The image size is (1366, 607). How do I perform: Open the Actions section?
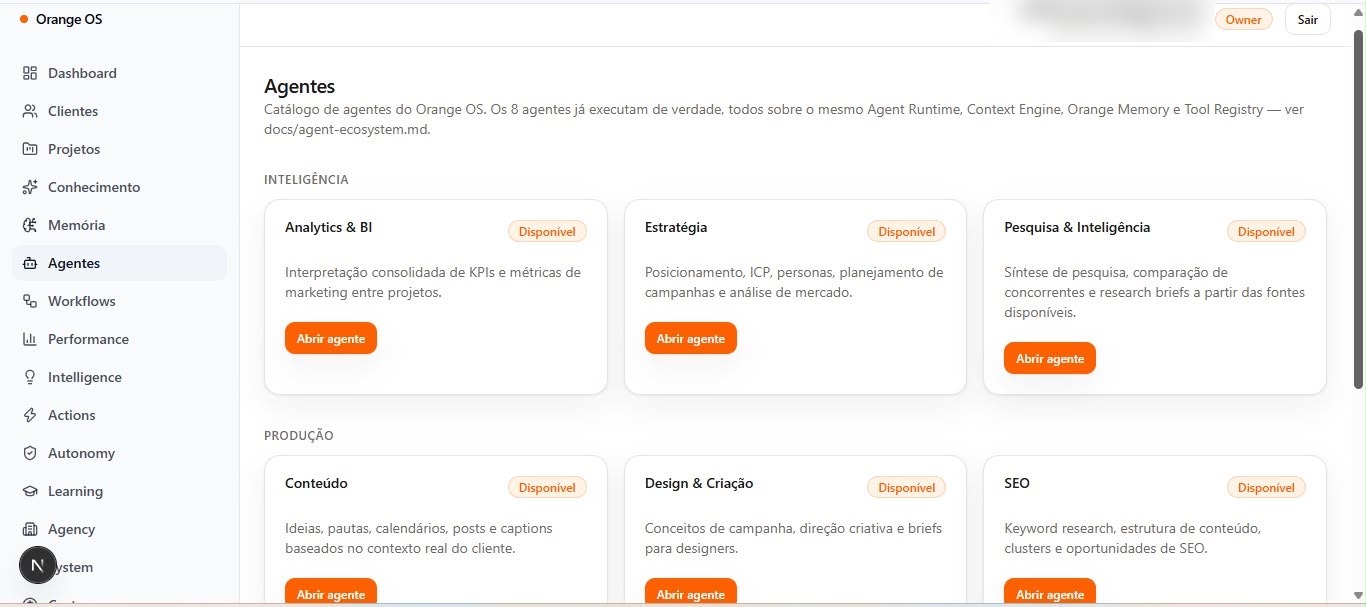pyautogui.click(x=119, y=415)
